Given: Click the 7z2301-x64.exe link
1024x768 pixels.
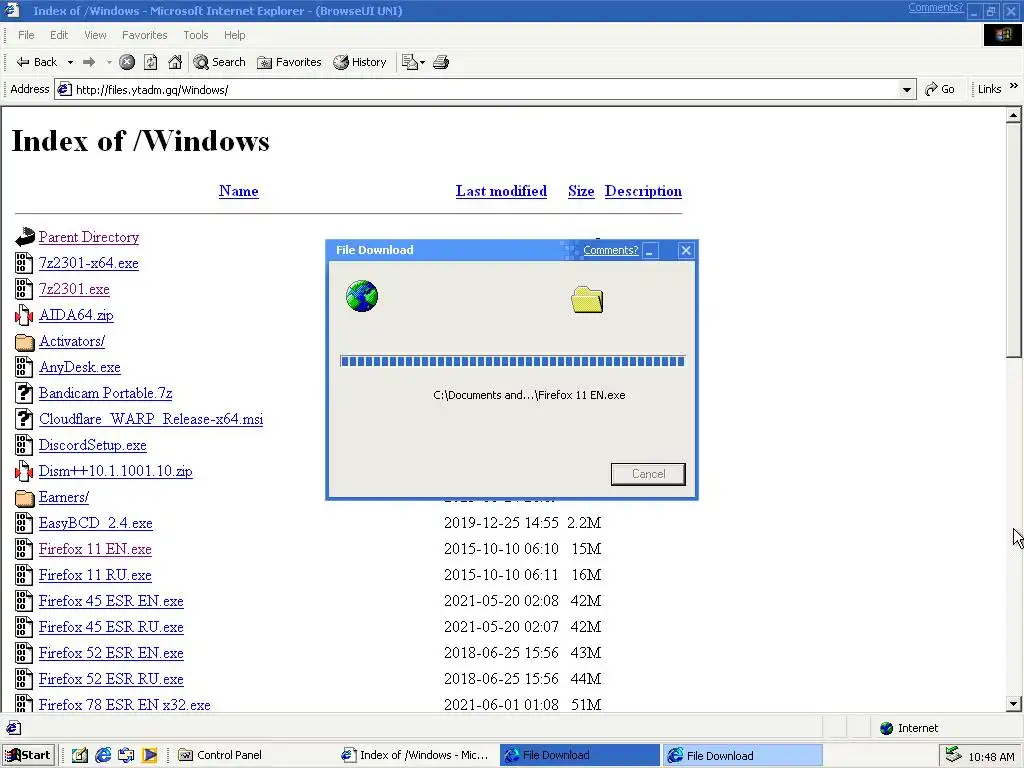Looking at the screenshot, I should coord(88,263).
